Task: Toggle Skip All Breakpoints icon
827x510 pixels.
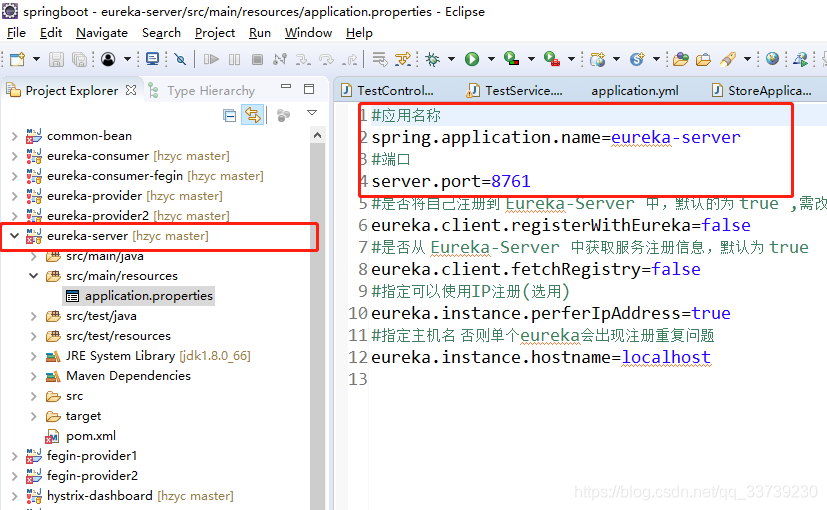Action: pos(180,59)
